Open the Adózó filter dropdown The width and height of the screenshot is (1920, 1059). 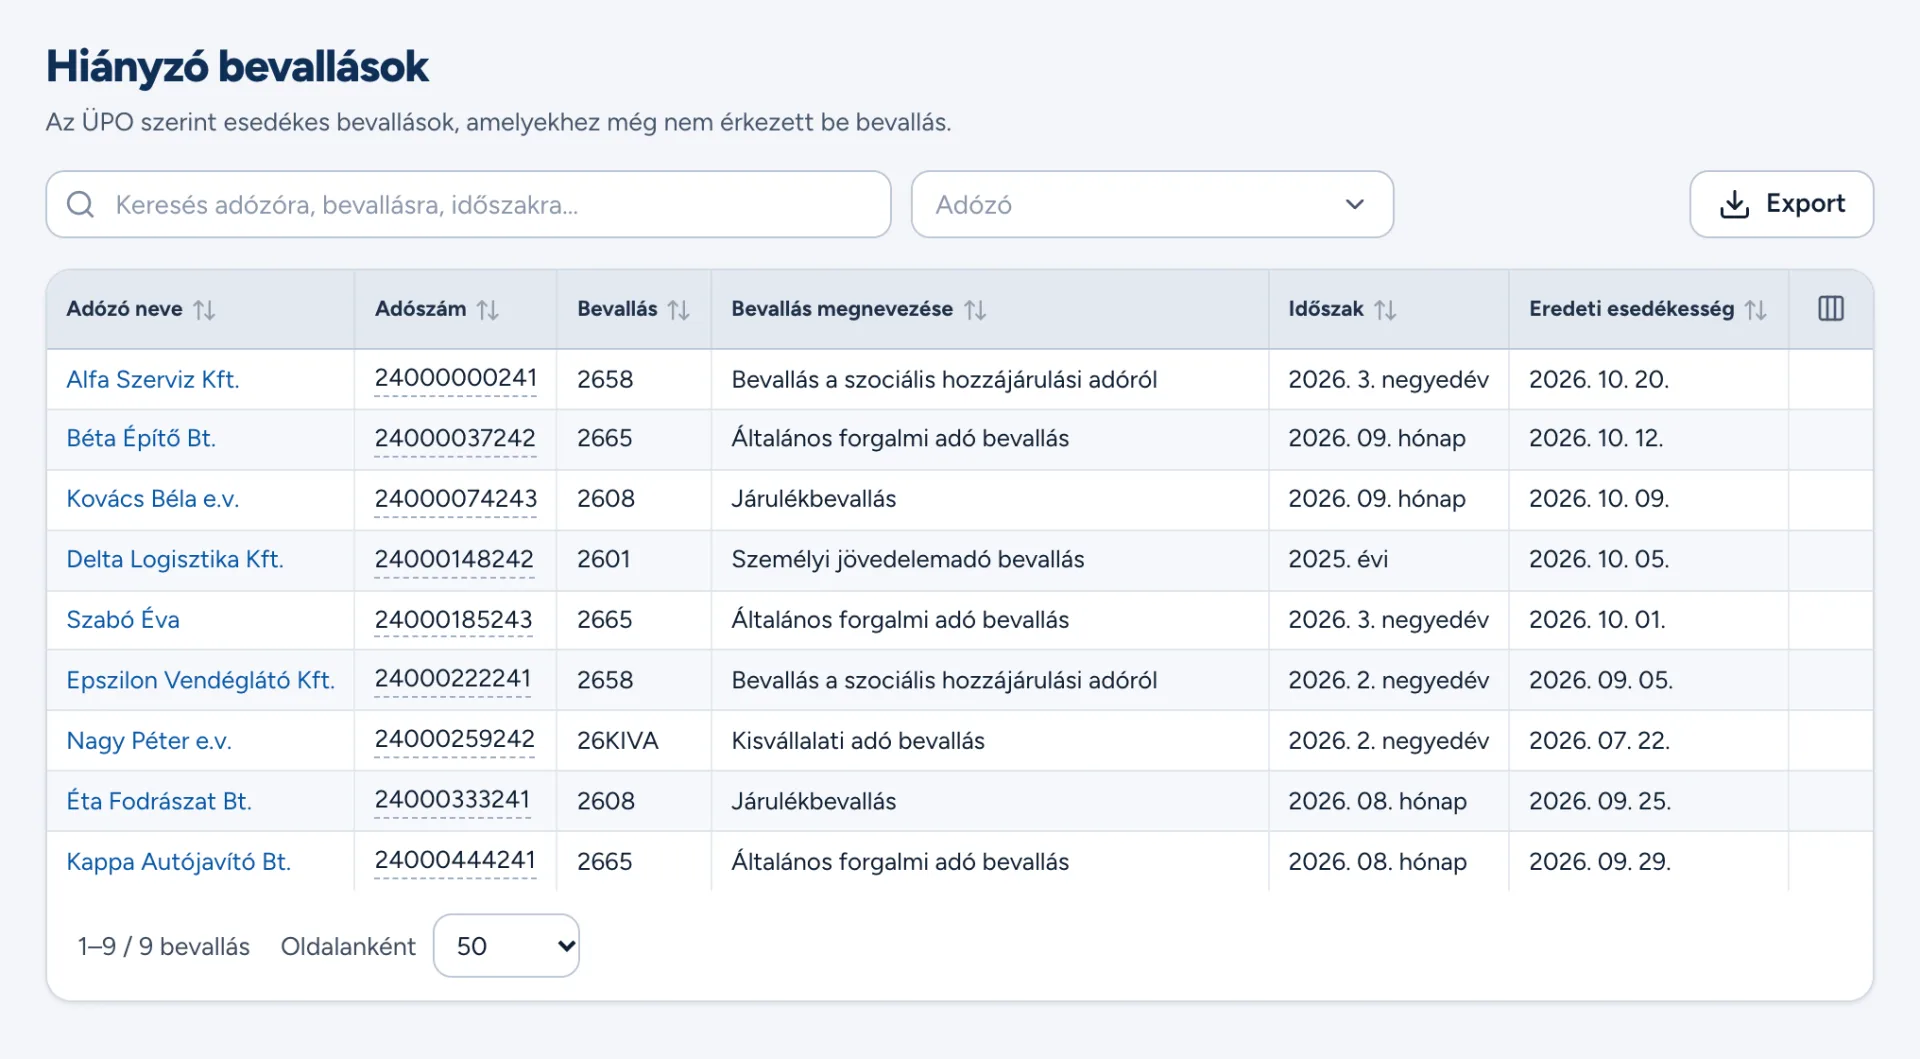click(1152, 204)
